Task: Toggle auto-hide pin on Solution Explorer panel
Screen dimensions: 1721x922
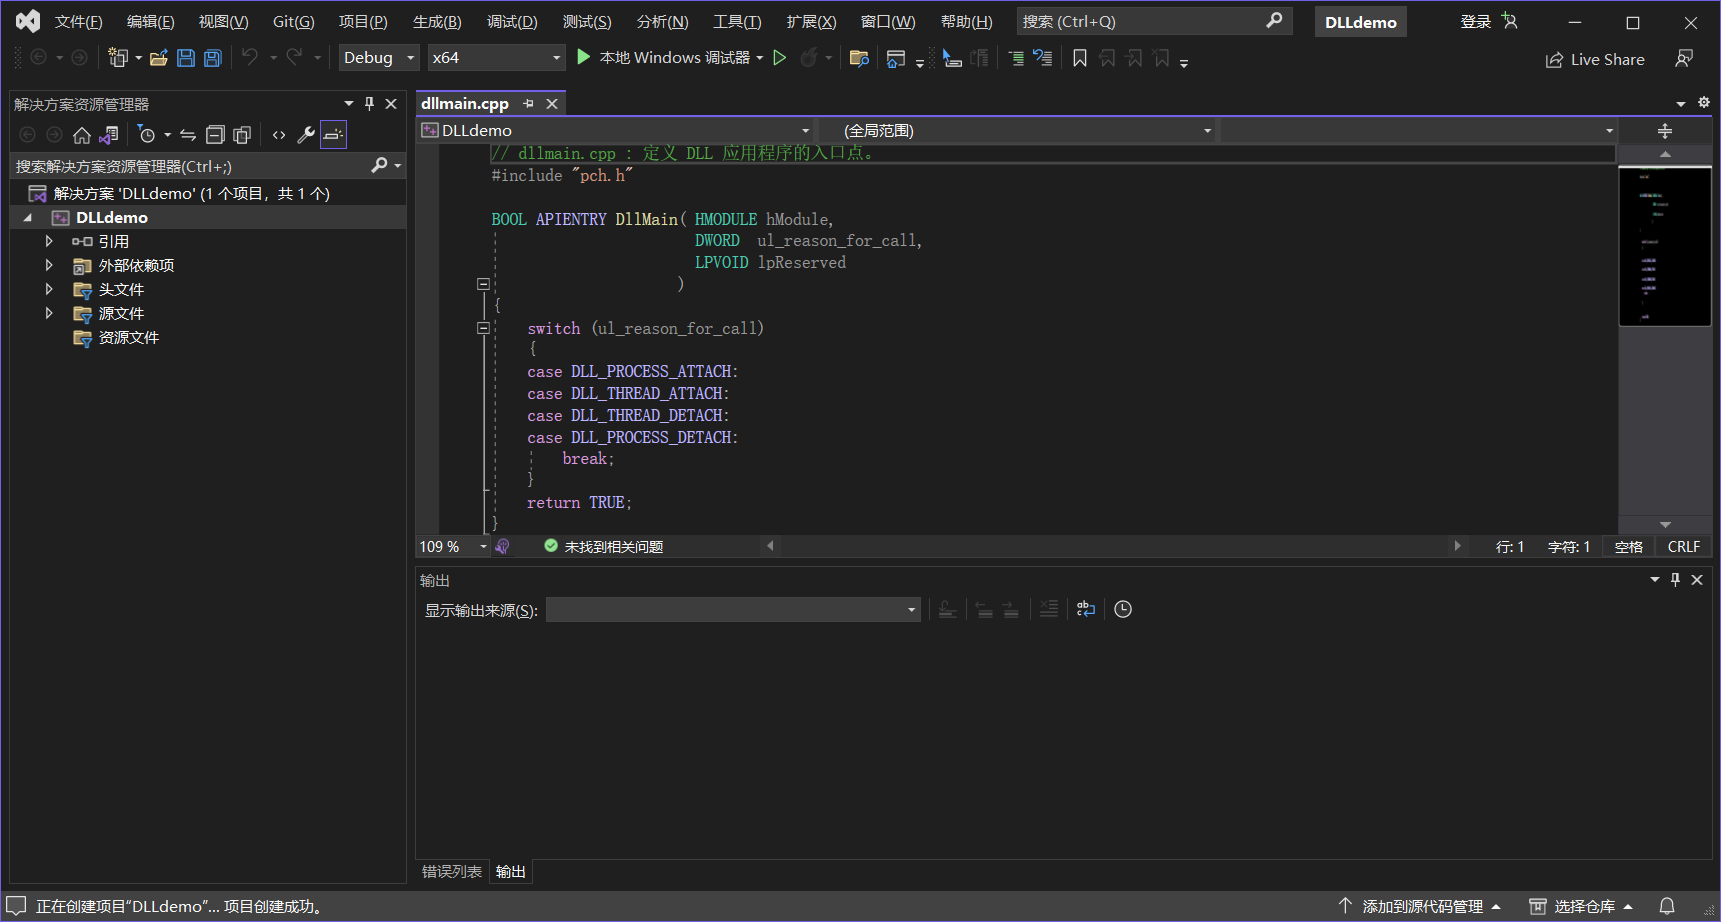Action: tap(369, 104)
